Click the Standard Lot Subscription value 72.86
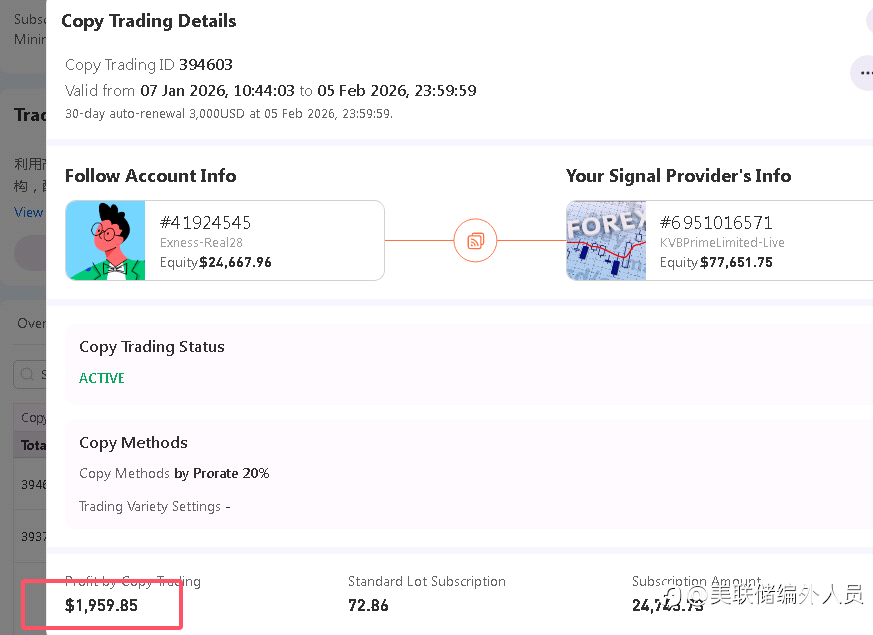 368,605
